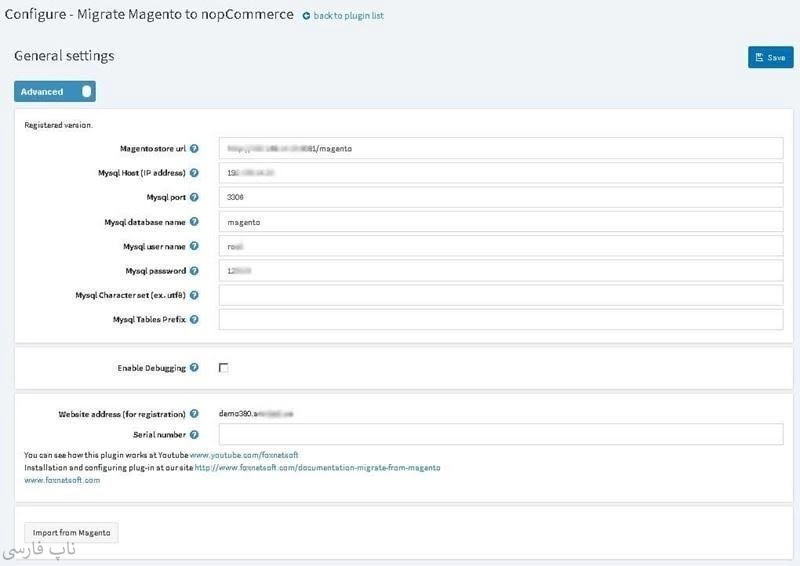Click help icon next to Serial number

point(194,435)
